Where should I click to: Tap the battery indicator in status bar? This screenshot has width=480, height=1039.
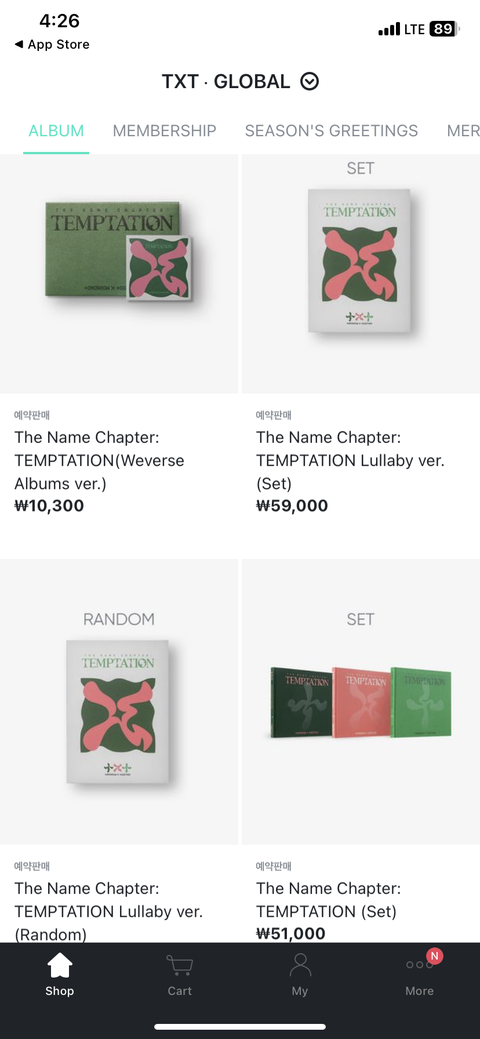[x=444, y=29]
